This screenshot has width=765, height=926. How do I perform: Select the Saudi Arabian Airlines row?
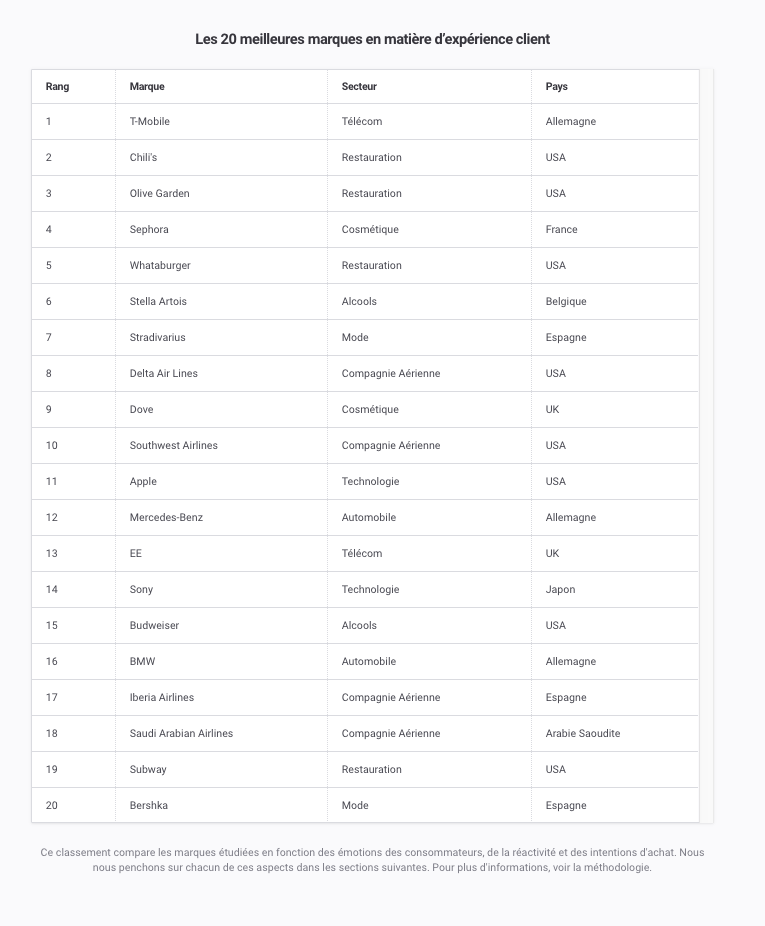[365, 733]
